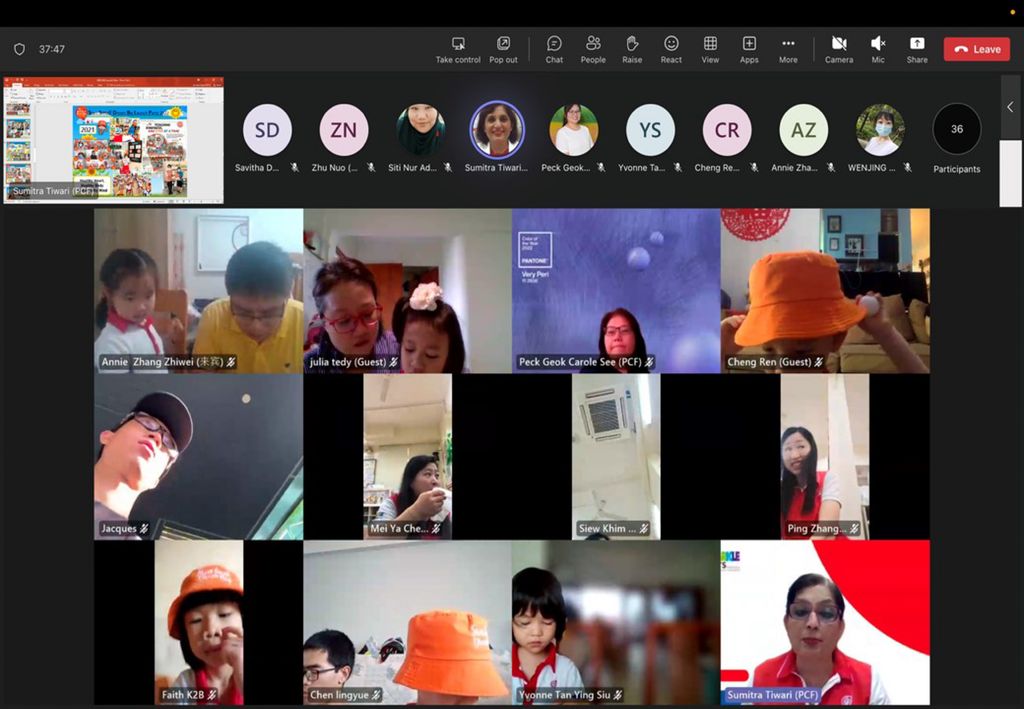Select WENJING participant photo
The width and height of the screenshot is (1024, 709).
point(880,130)
